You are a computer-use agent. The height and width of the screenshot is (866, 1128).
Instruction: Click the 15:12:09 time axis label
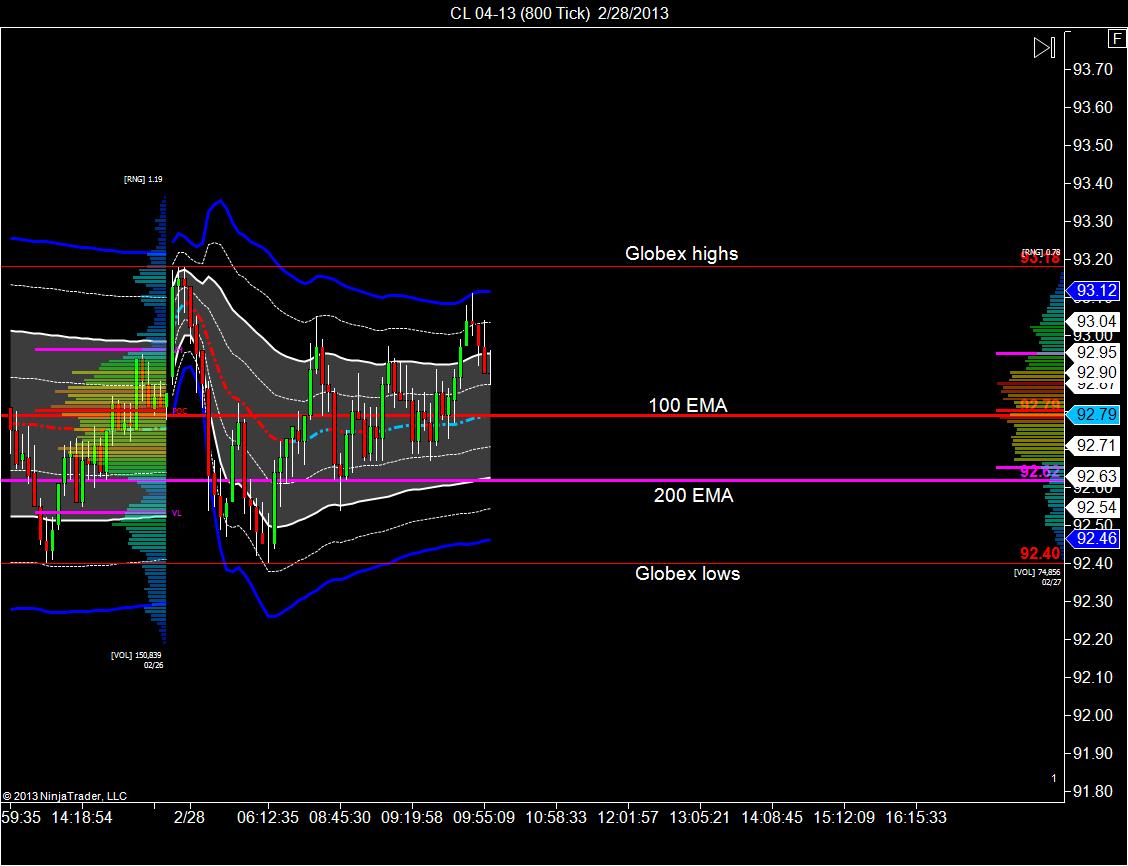844,818
